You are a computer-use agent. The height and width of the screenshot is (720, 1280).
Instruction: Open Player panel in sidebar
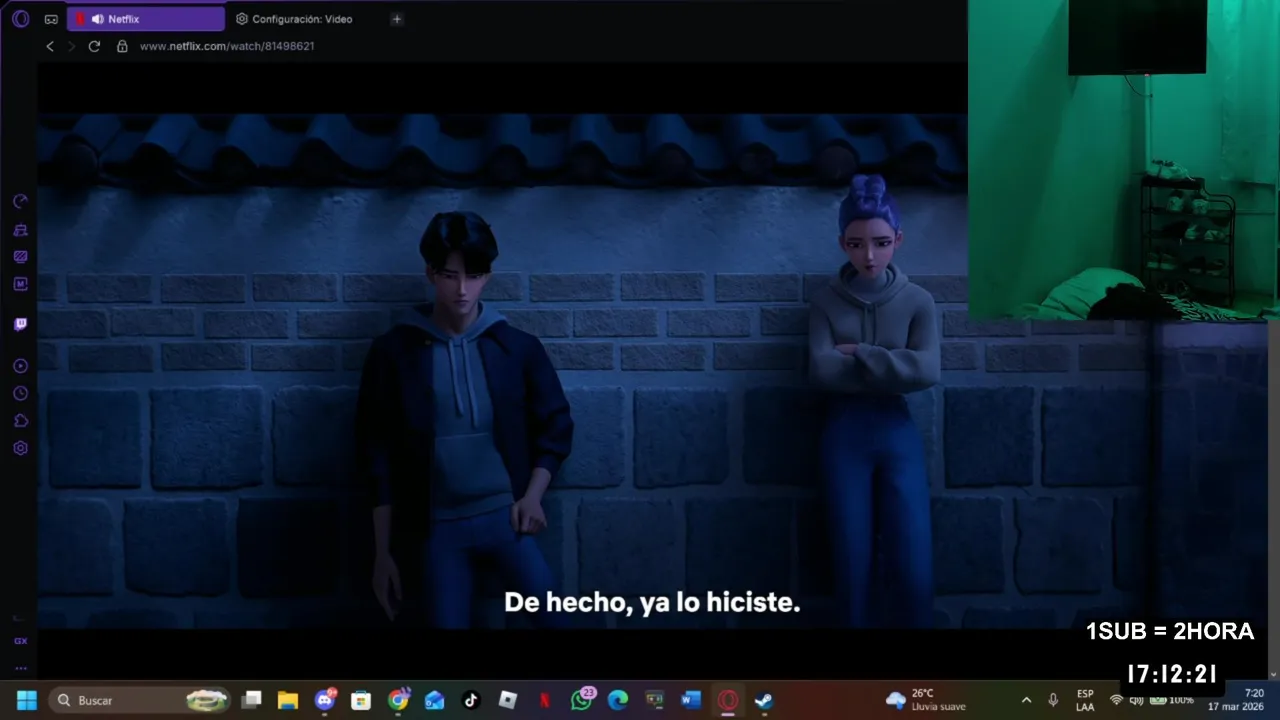click(20, 366)
